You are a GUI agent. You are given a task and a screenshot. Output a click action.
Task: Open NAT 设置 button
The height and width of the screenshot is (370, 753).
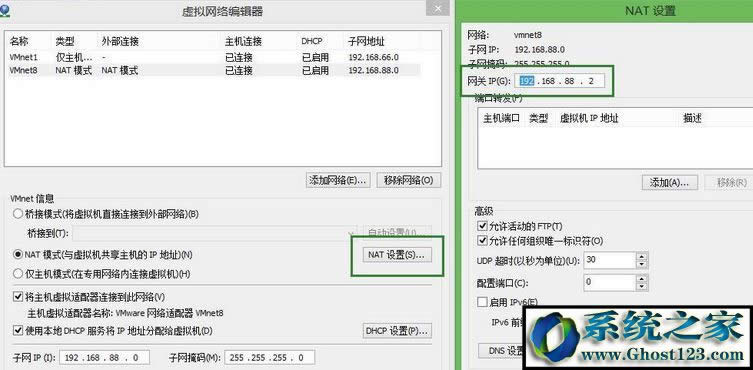coord(397,255)
